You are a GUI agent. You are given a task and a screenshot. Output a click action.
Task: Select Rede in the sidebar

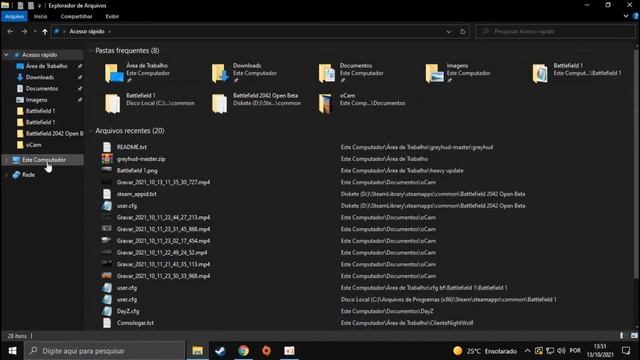[x=28, y=175]
